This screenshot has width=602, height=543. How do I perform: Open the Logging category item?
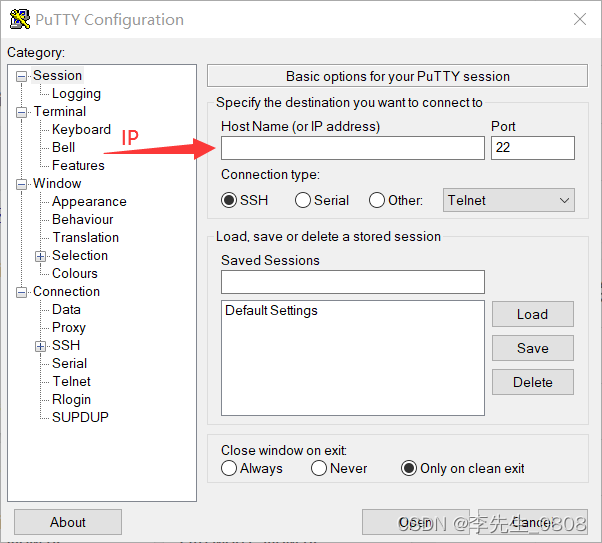[x=76, y=93]
